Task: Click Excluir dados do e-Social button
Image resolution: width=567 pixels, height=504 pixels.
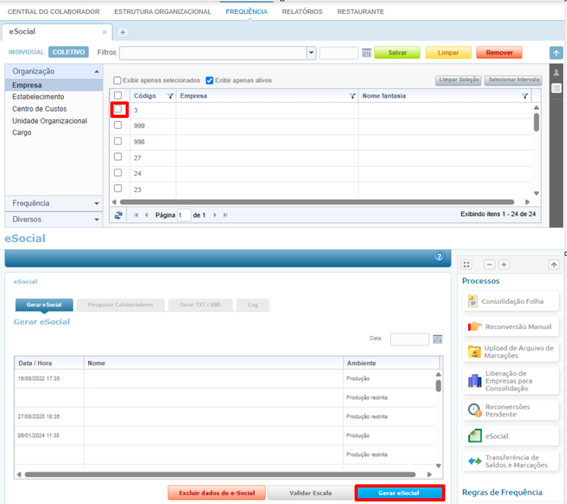Action: click(x=217, y=493)
